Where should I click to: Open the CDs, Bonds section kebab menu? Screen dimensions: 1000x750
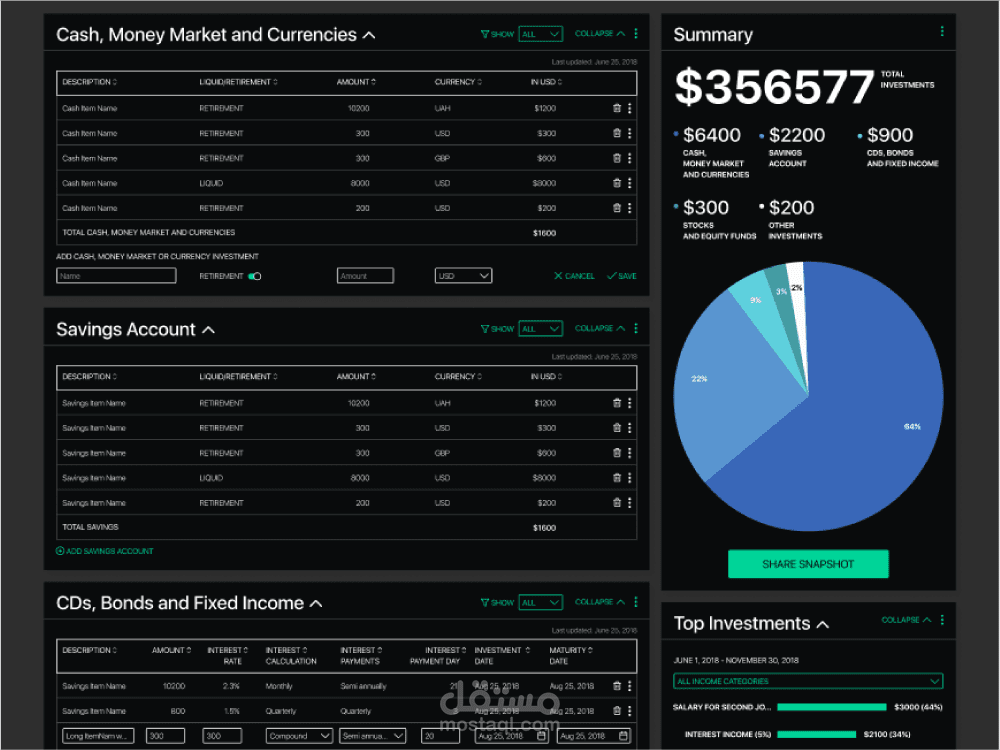[636, 601]
